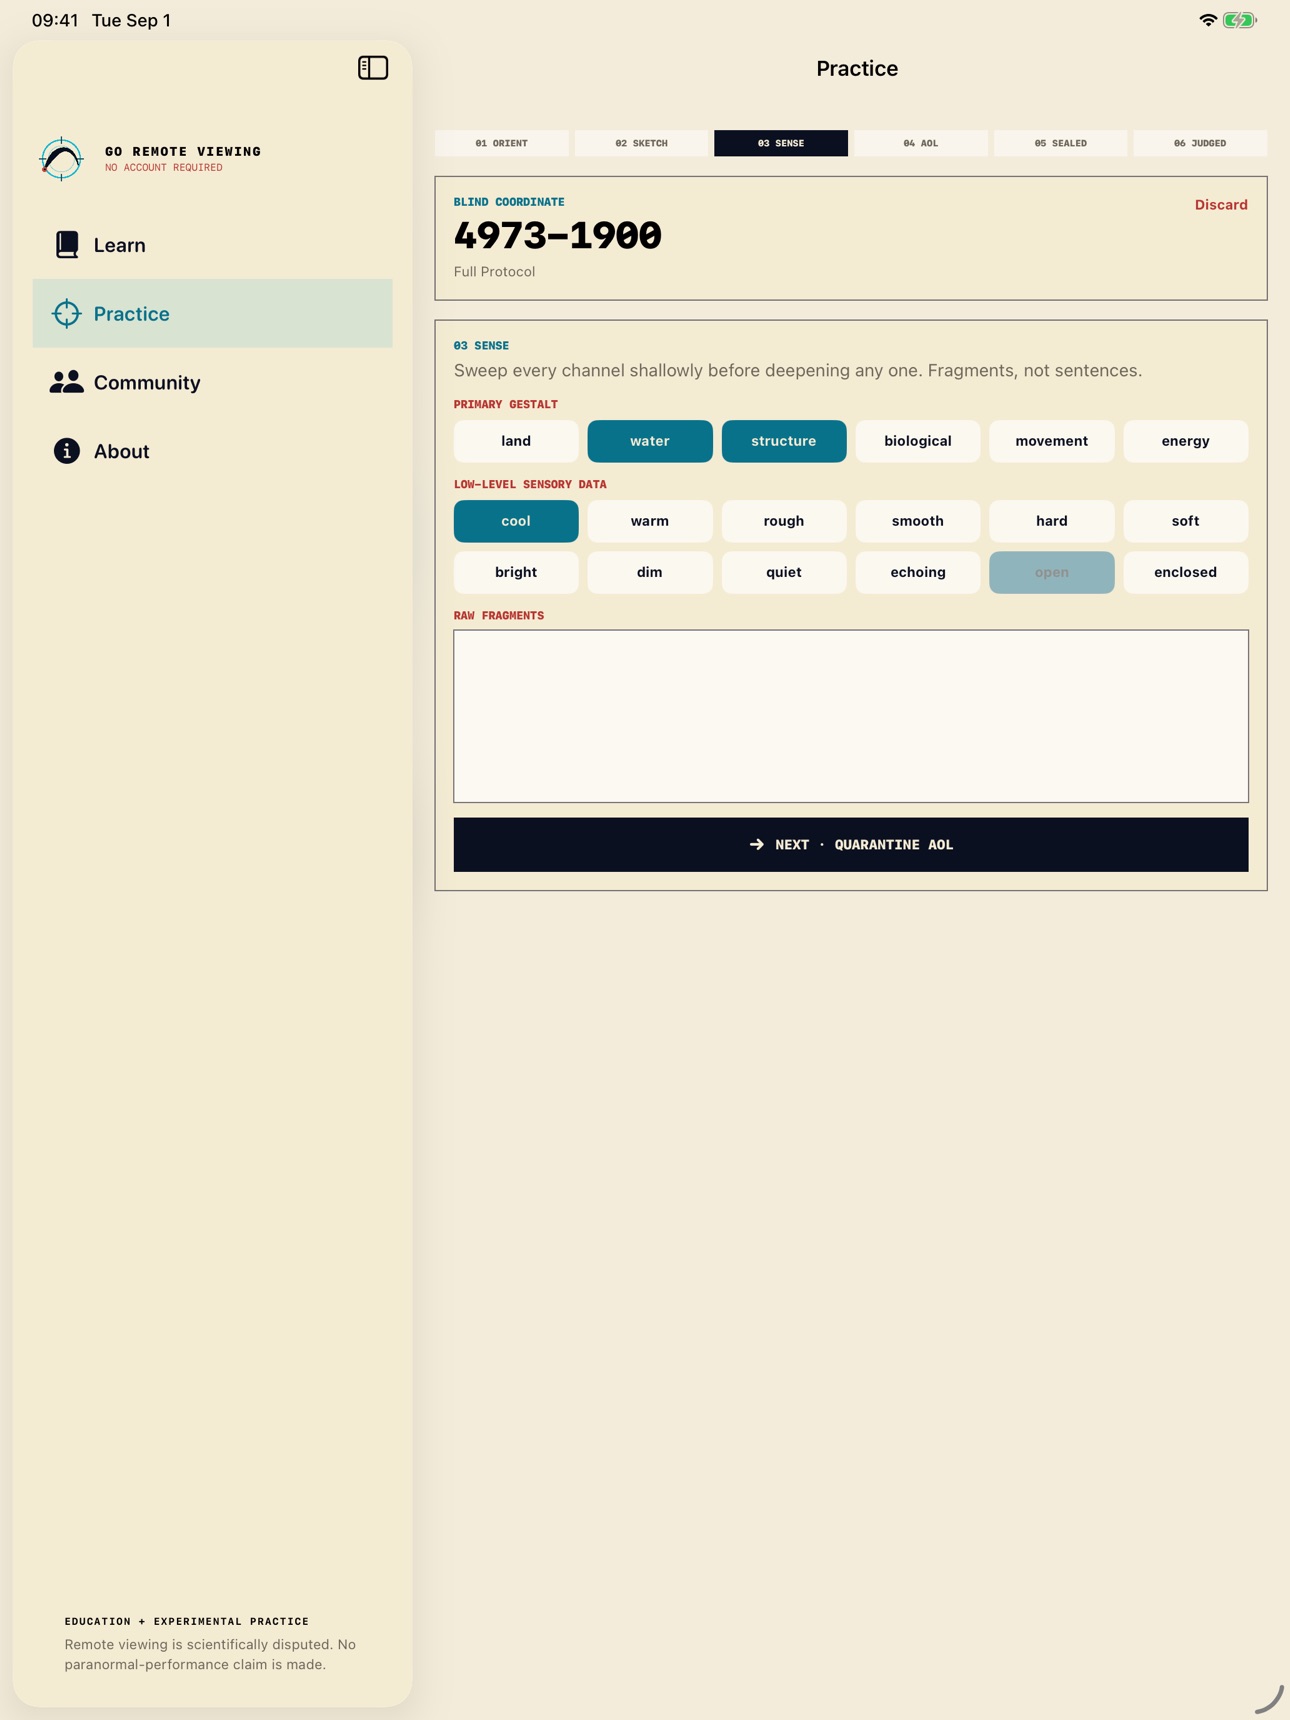The width and height of the screenshot is (1290, 1720).
Task: Deselect the structure gestalt chip
Action: [784, 441]
